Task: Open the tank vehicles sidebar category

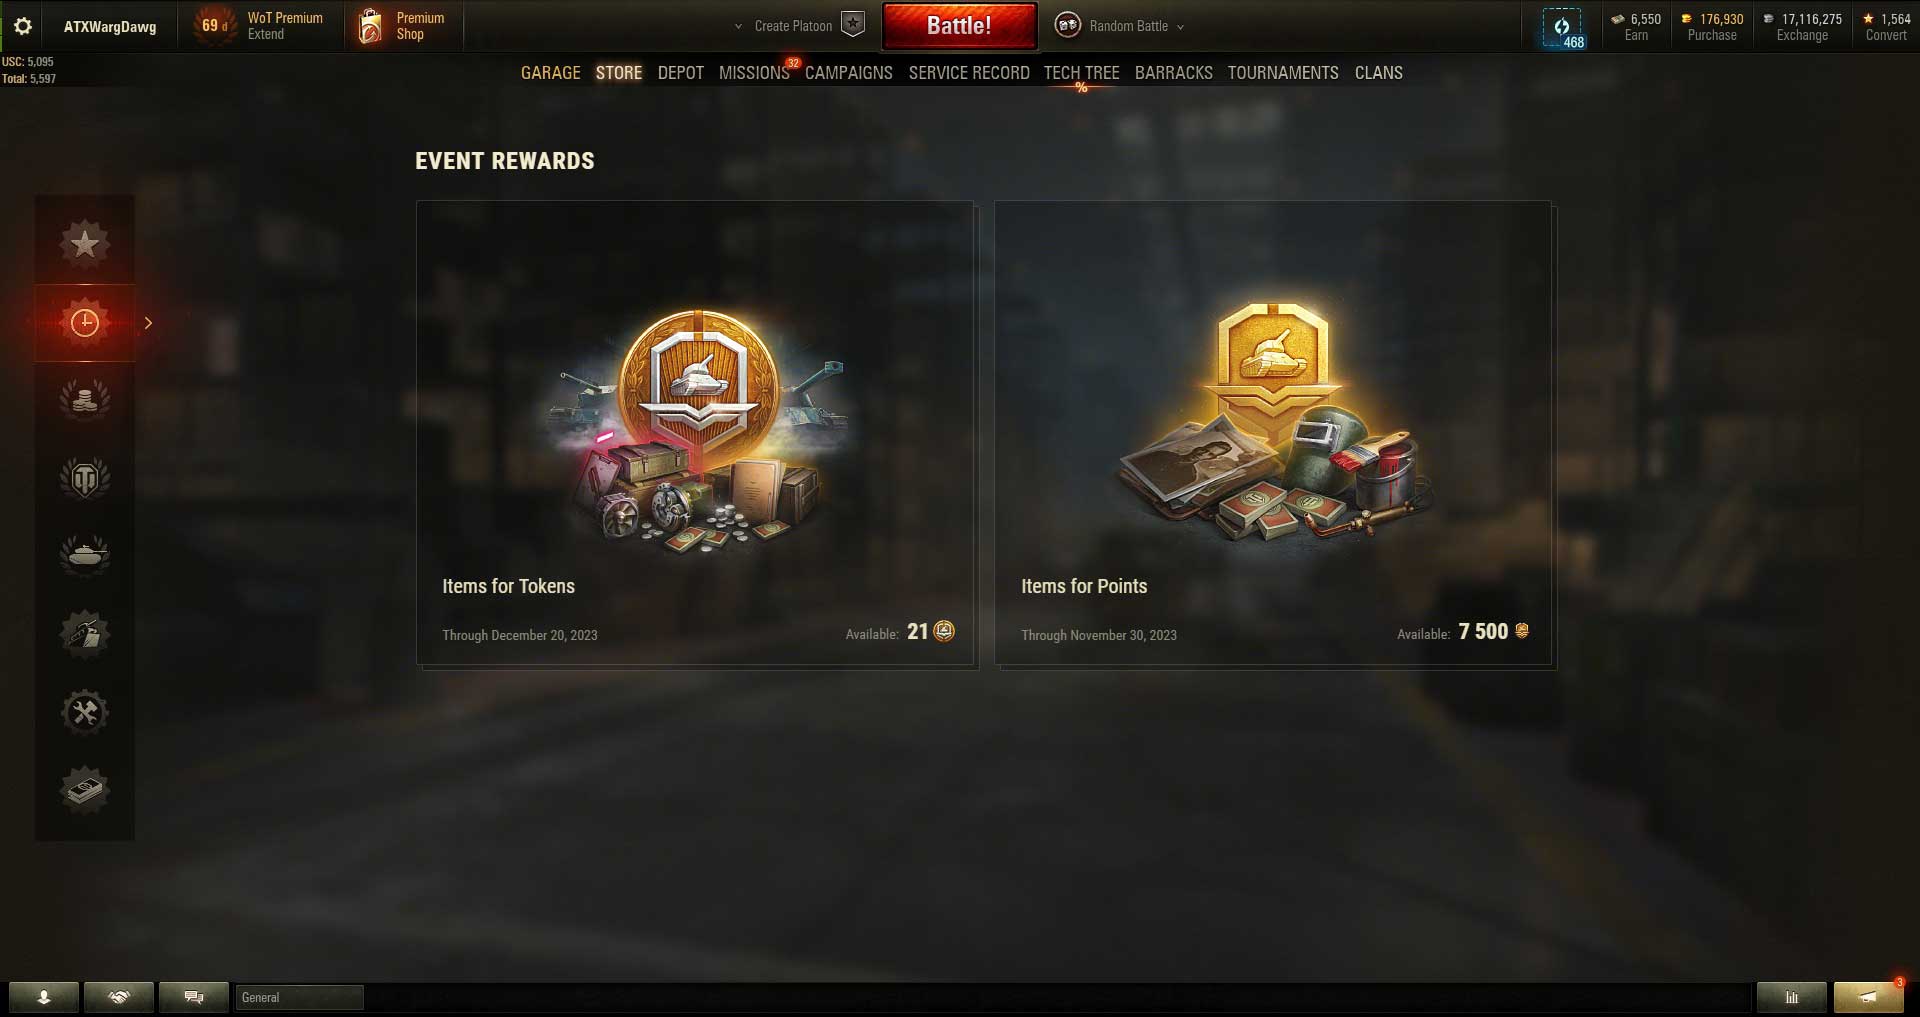Action: pyautogui.click(x=85, y=553)
